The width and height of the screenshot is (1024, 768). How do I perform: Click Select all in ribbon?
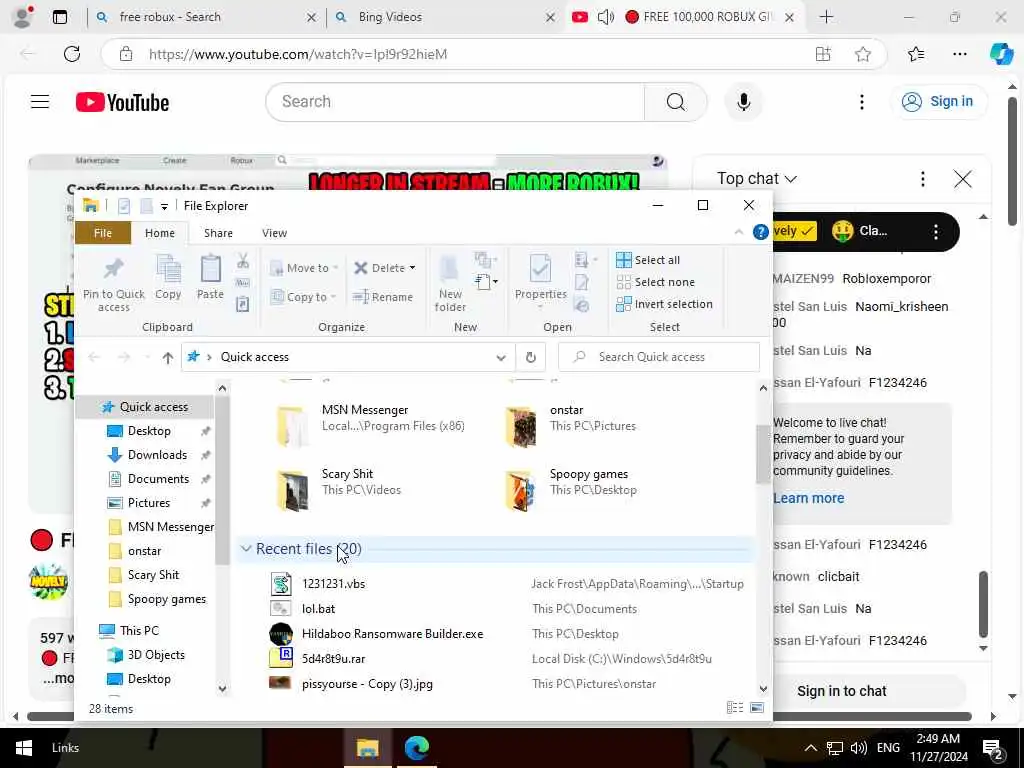tap(648, 260)
